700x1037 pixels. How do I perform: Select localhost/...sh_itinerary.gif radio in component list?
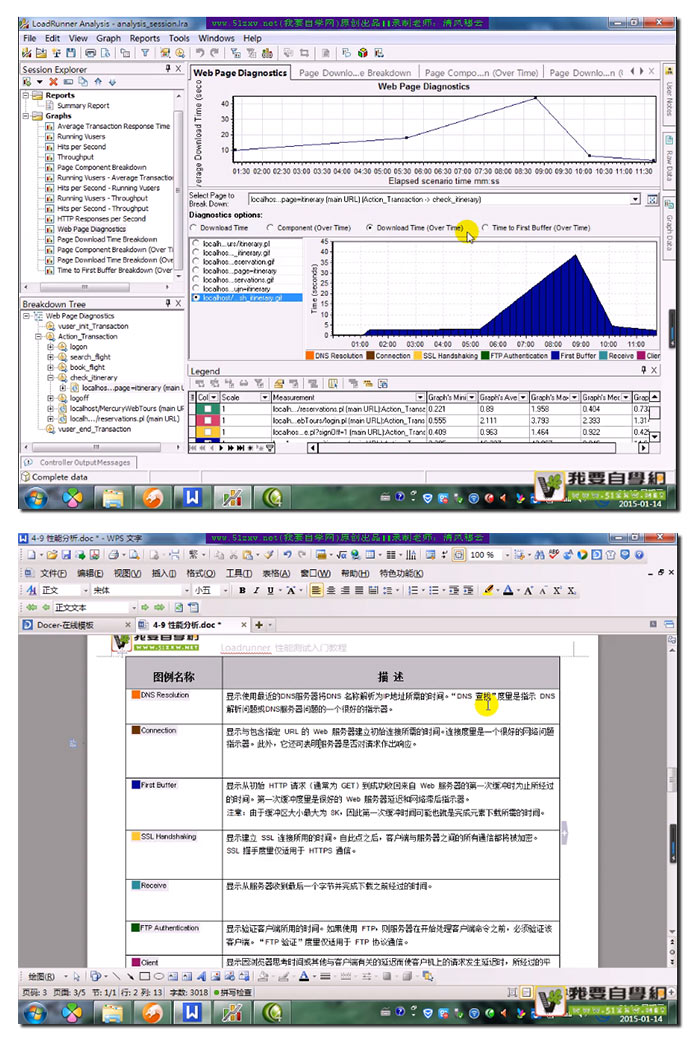pos(196,298)
